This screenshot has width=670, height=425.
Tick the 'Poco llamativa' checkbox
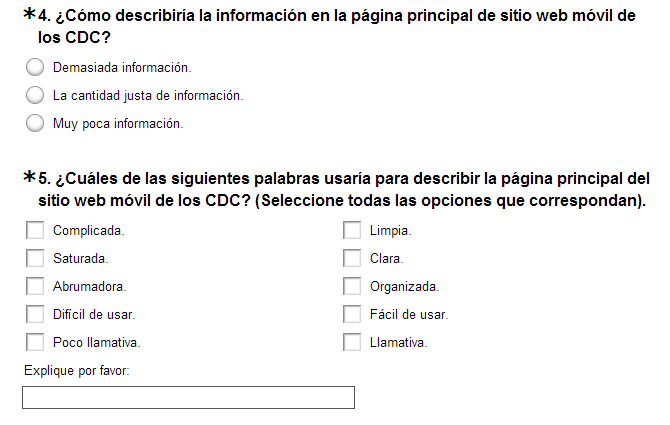[x=35, y=343]
